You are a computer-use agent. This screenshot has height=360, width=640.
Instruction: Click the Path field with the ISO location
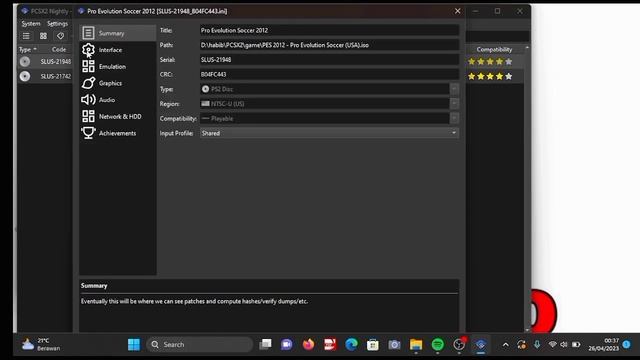329,45
